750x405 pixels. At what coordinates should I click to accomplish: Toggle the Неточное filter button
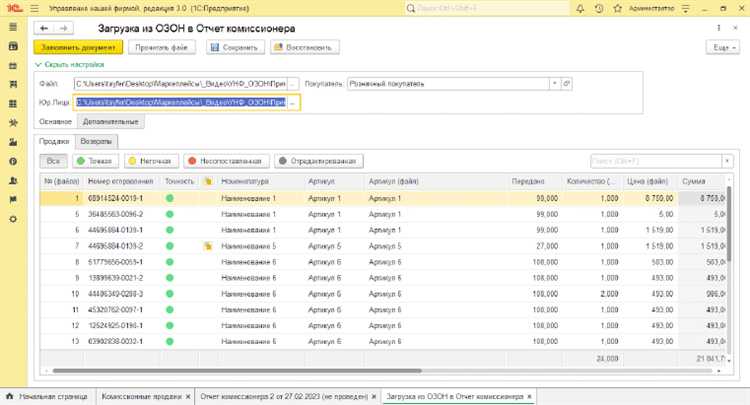(x=152, y=160)
